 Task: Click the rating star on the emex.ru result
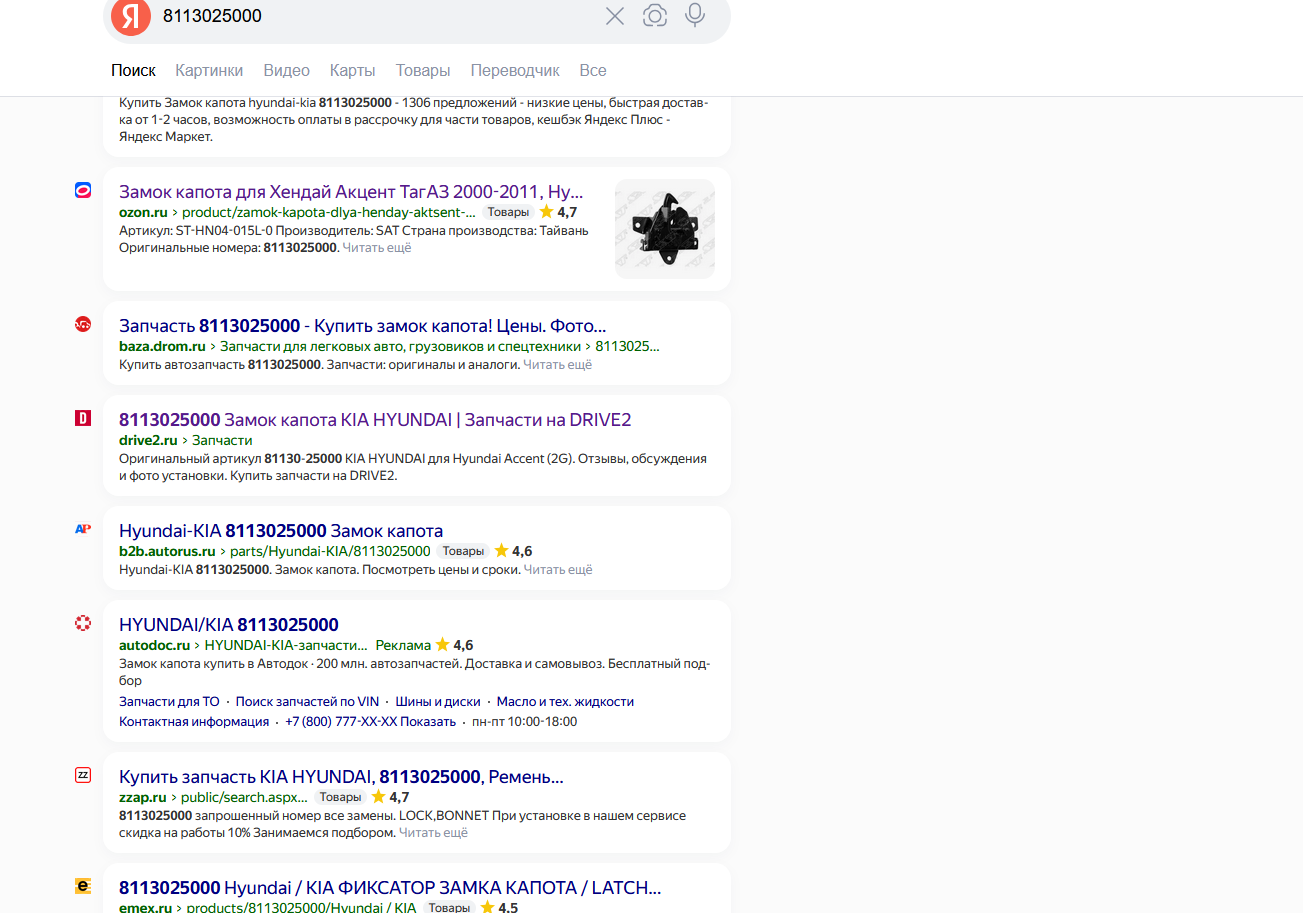(x=488, y=908)
